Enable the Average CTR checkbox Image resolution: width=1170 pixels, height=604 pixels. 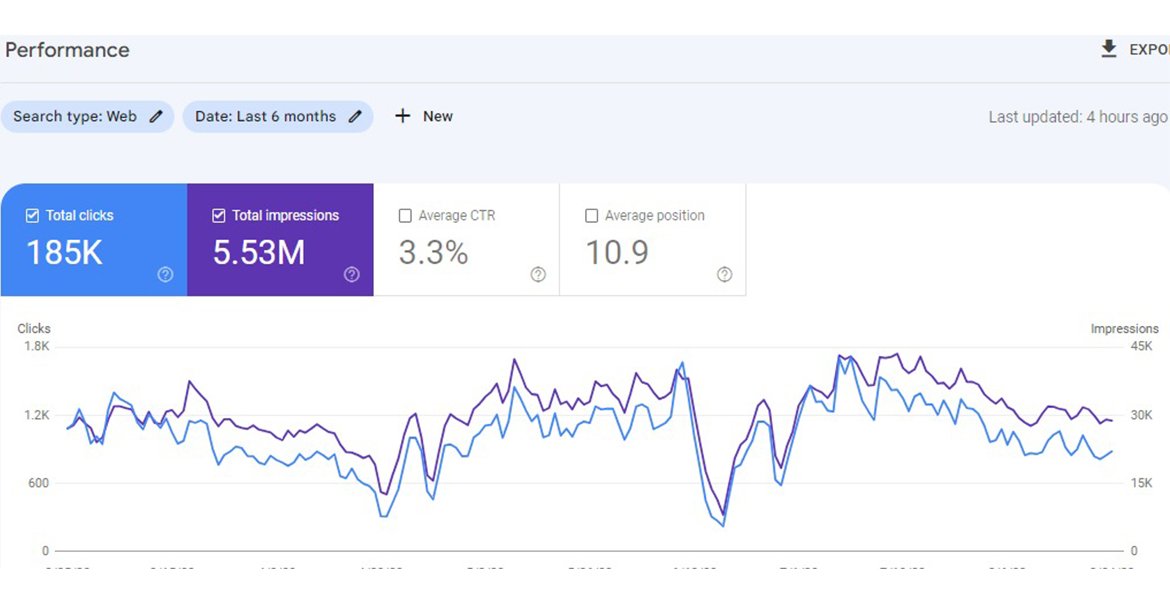click(x=405, y=215)
